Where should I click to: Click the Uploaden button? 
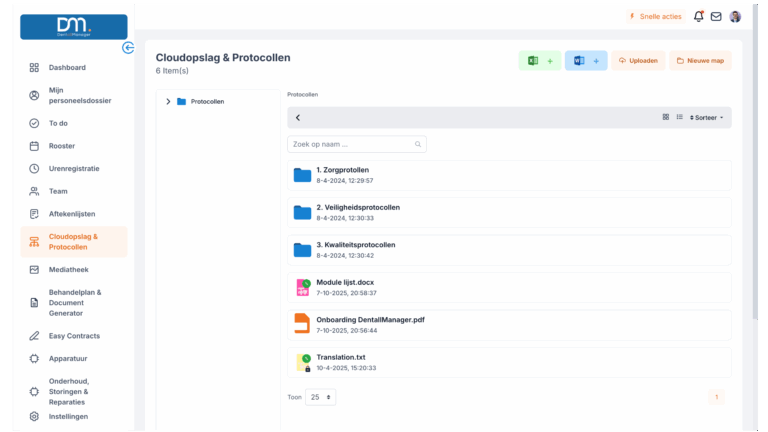[638, 61]
